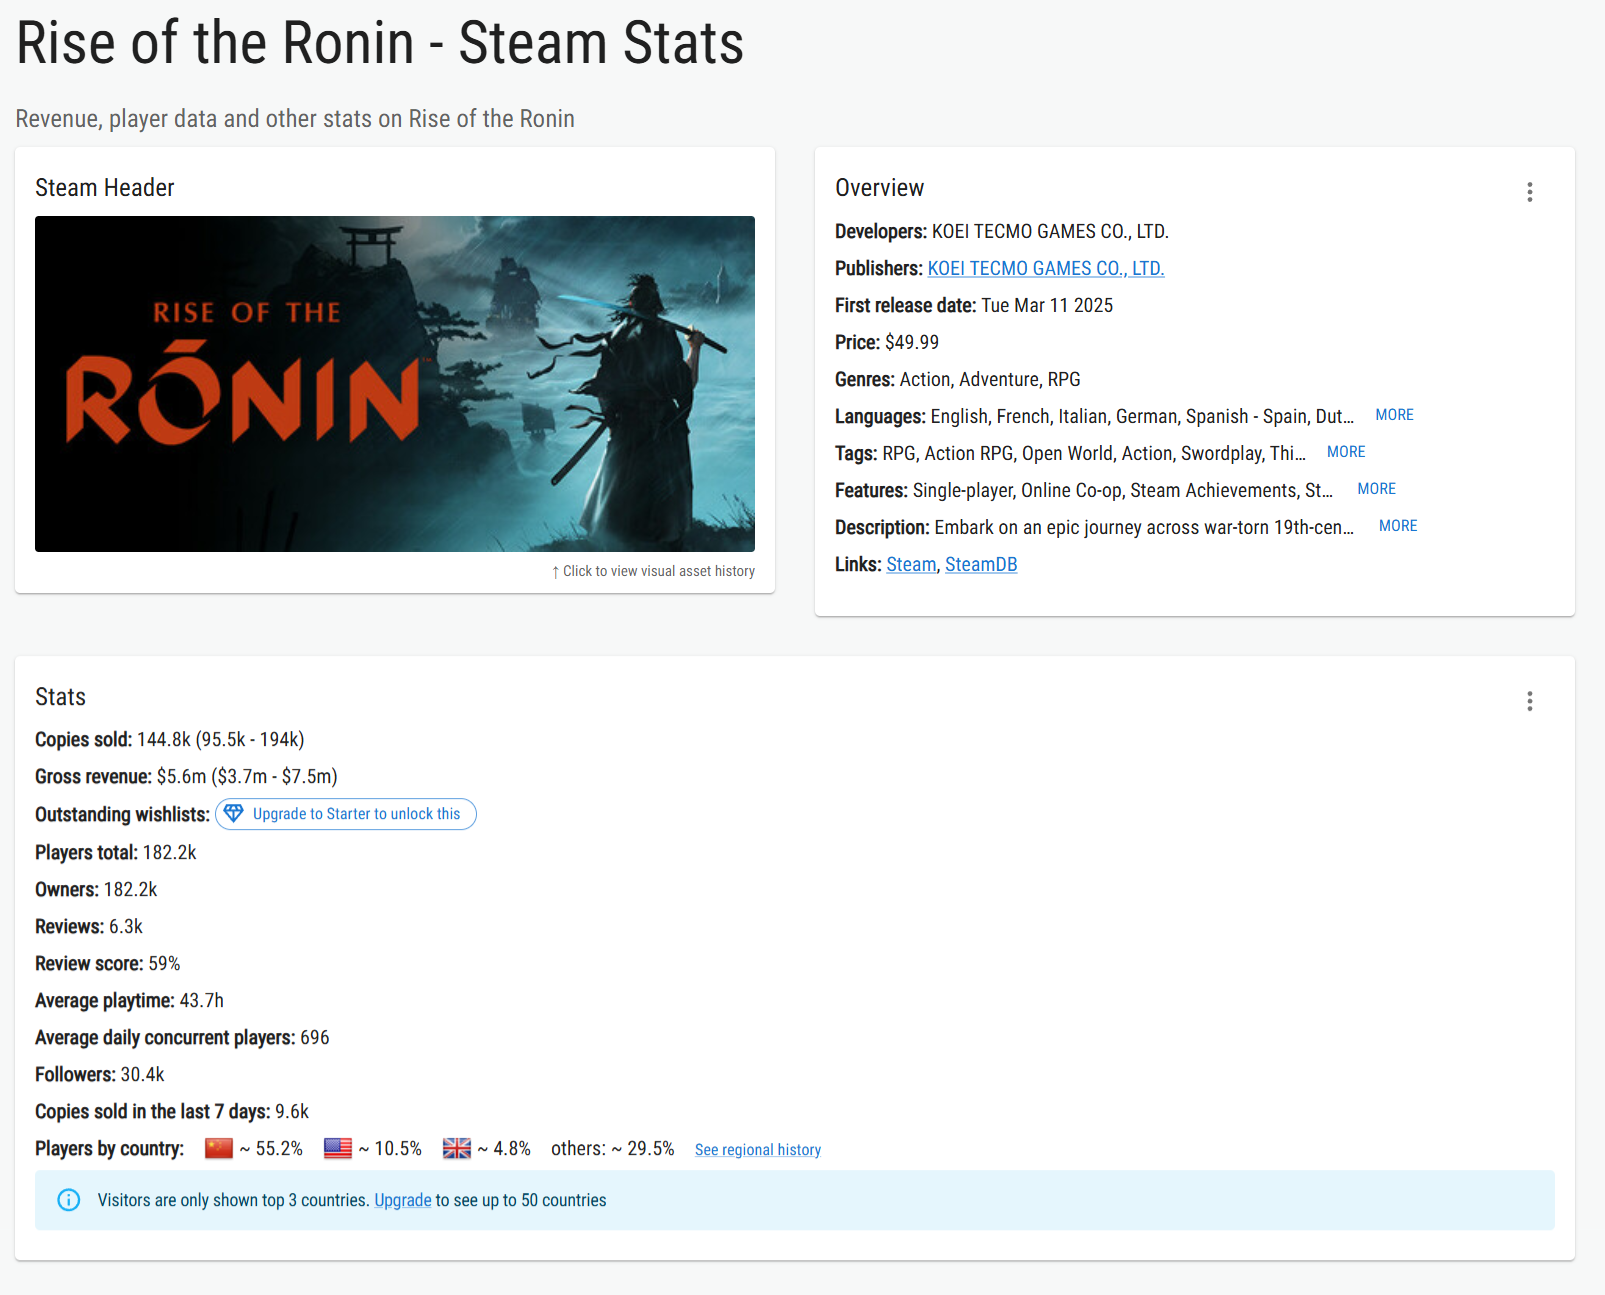Click First release date Tue Mar 11 2025
1605x1295 pixels.
coord(974,305)
